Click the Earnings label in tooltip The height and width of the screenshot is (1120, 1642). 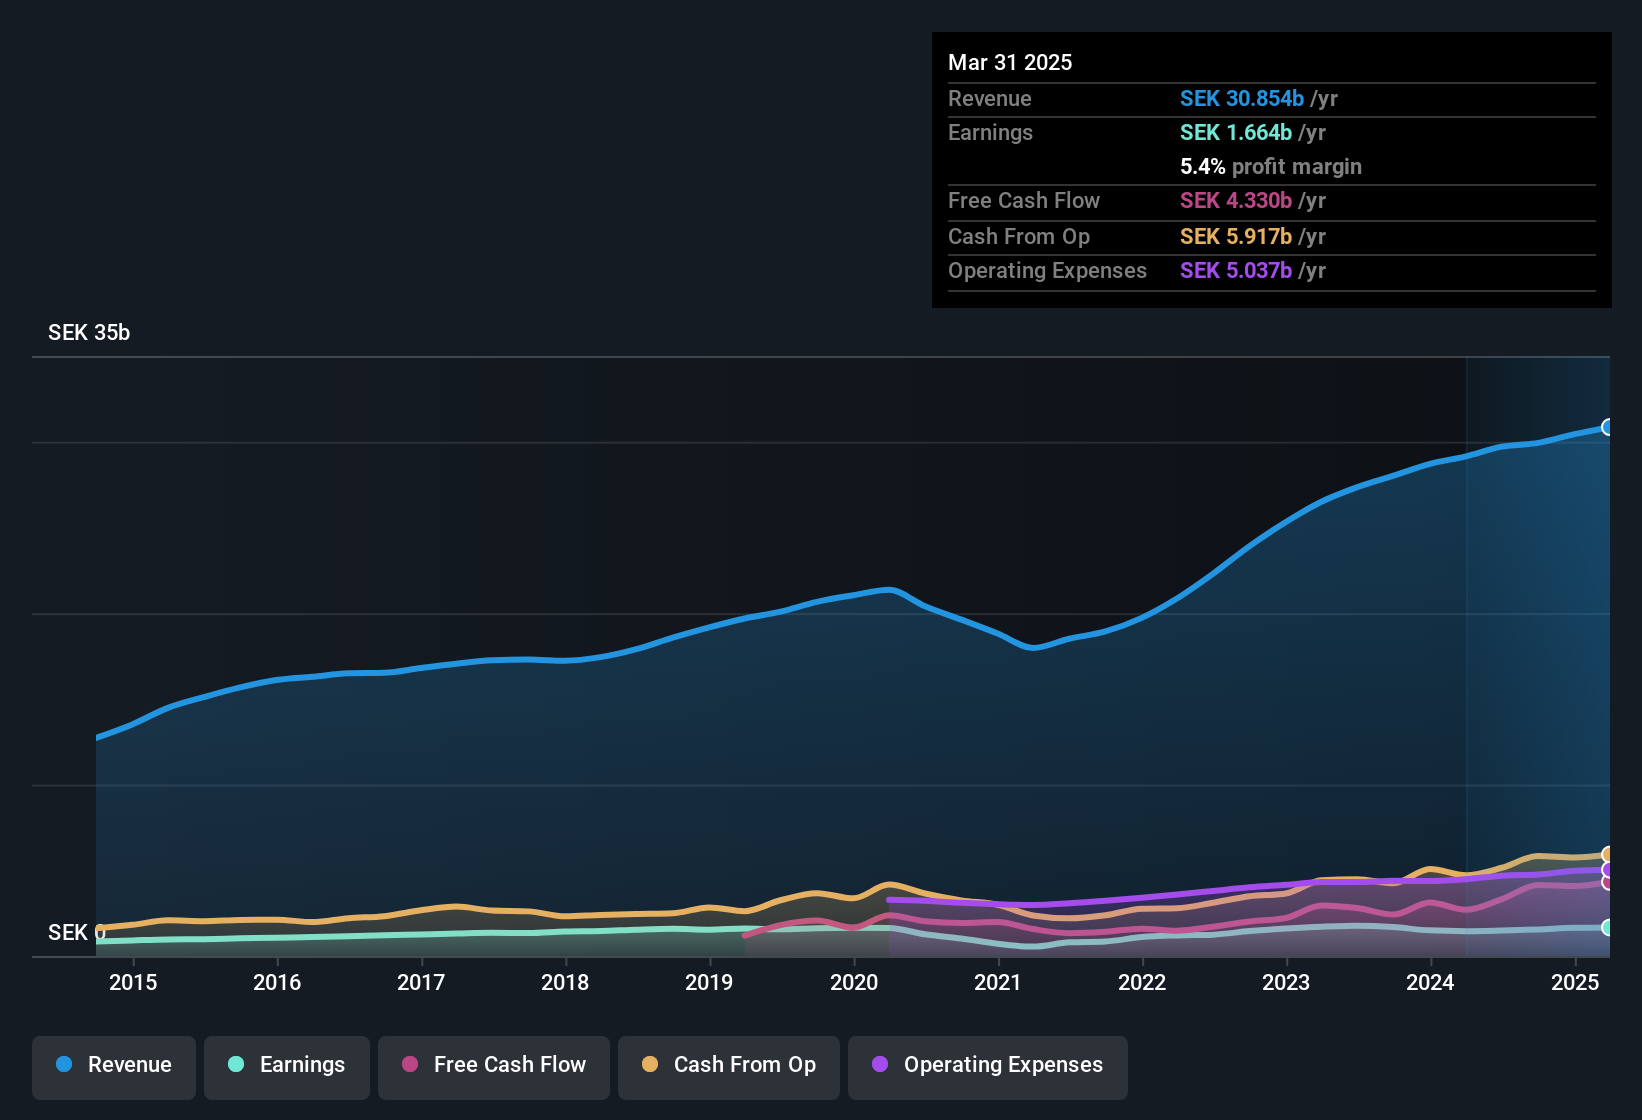click(x=990, y=132)
